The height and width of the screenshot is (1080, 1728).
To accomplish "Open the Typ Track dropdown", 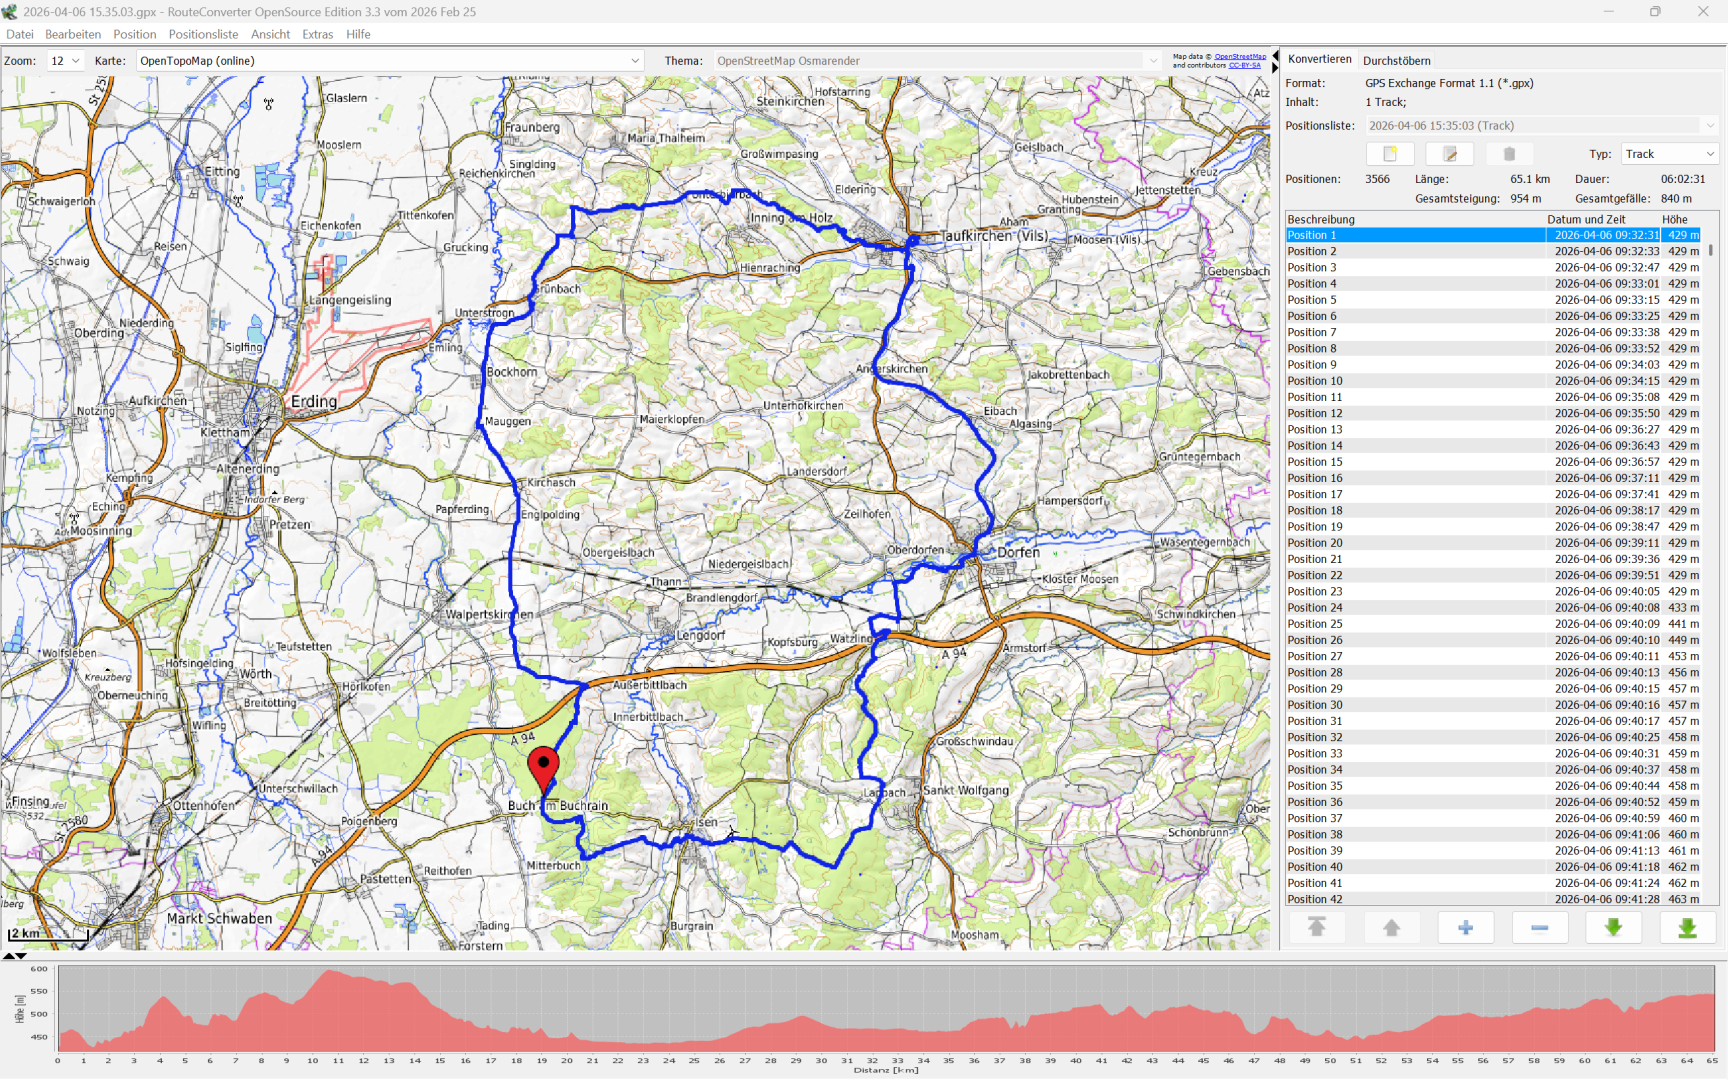I will tap(1669, 154).
